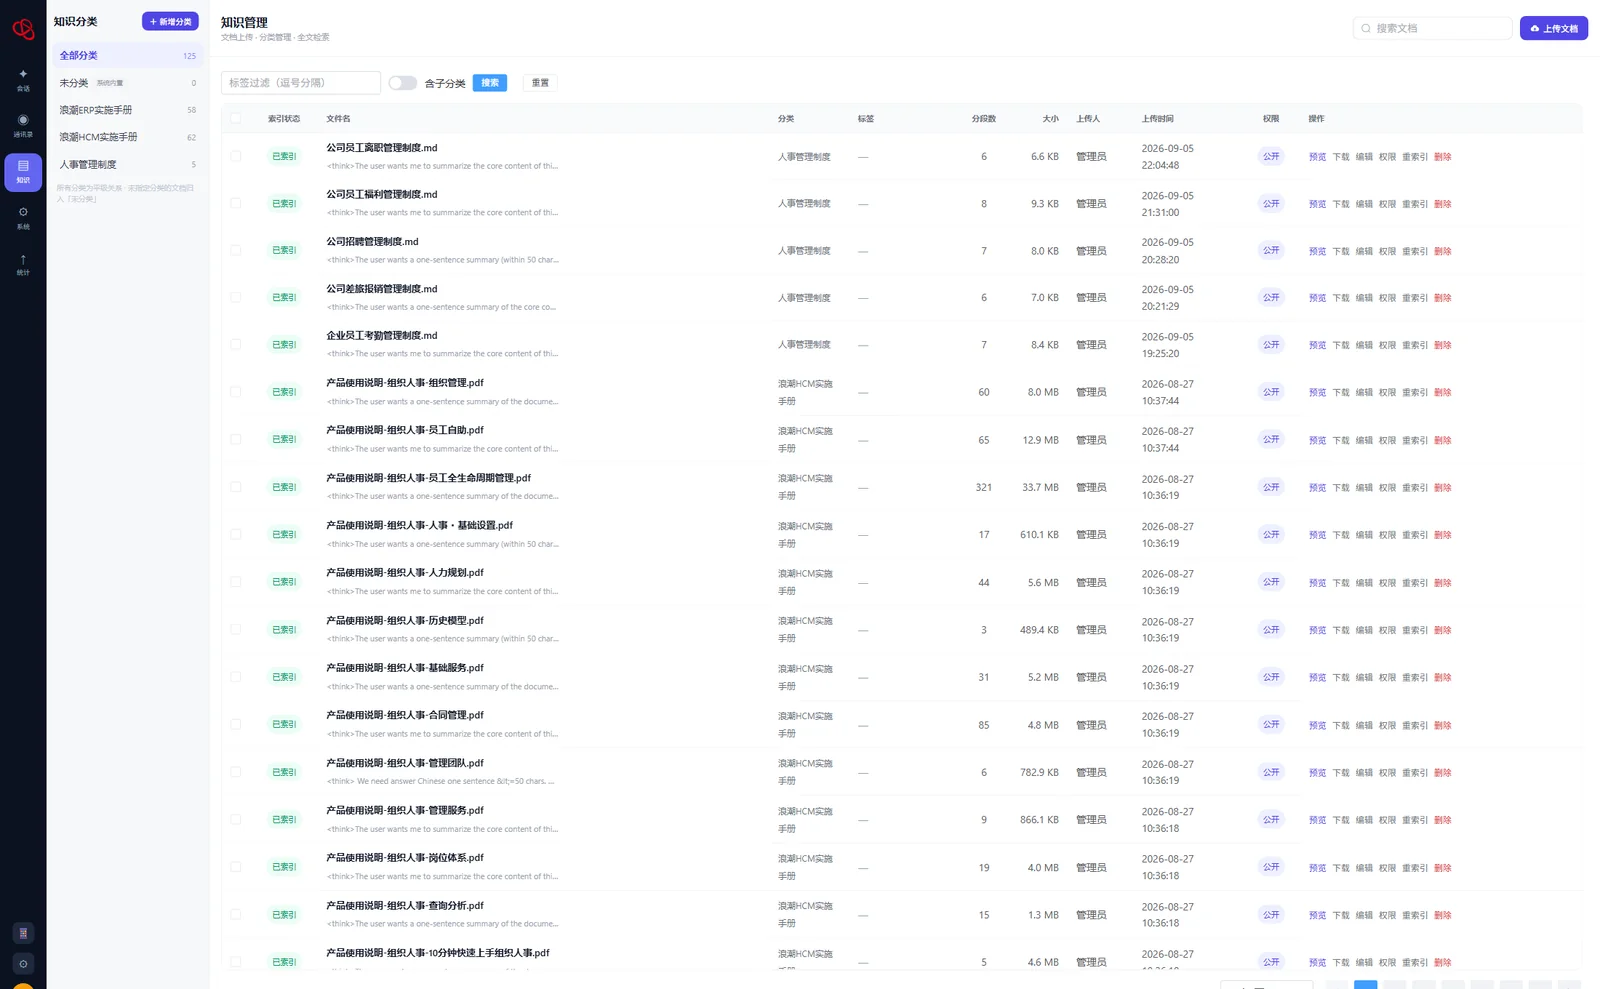Open the 系统 settings gear section

23,217
